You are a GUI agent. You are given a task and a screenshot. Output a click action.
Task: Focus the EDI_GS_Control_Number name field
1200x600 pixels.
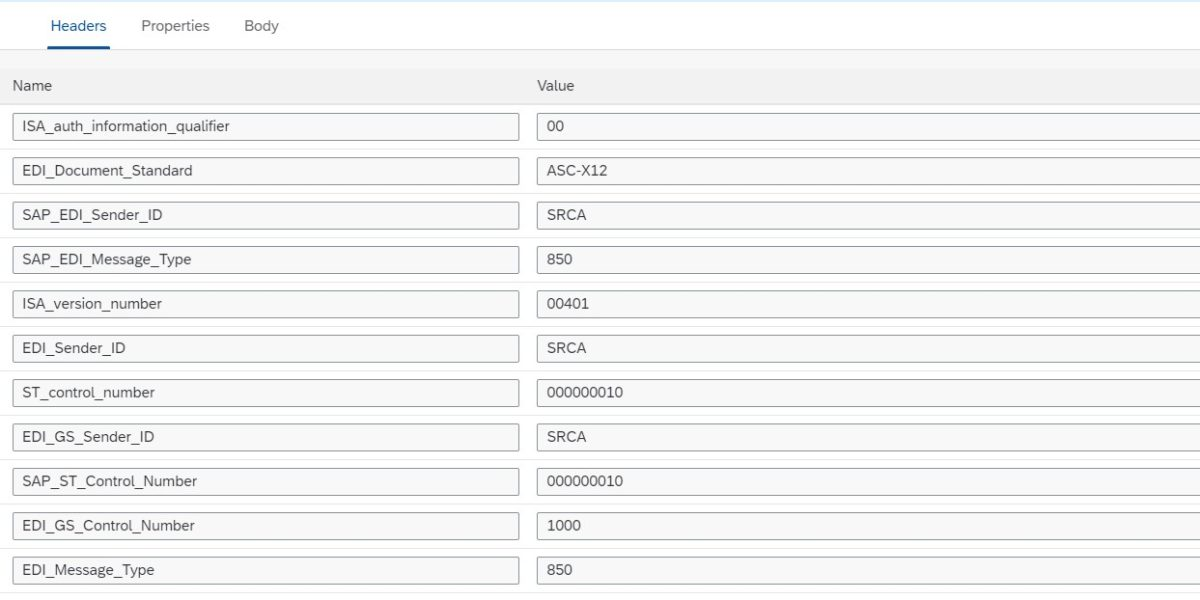[266, 526]
